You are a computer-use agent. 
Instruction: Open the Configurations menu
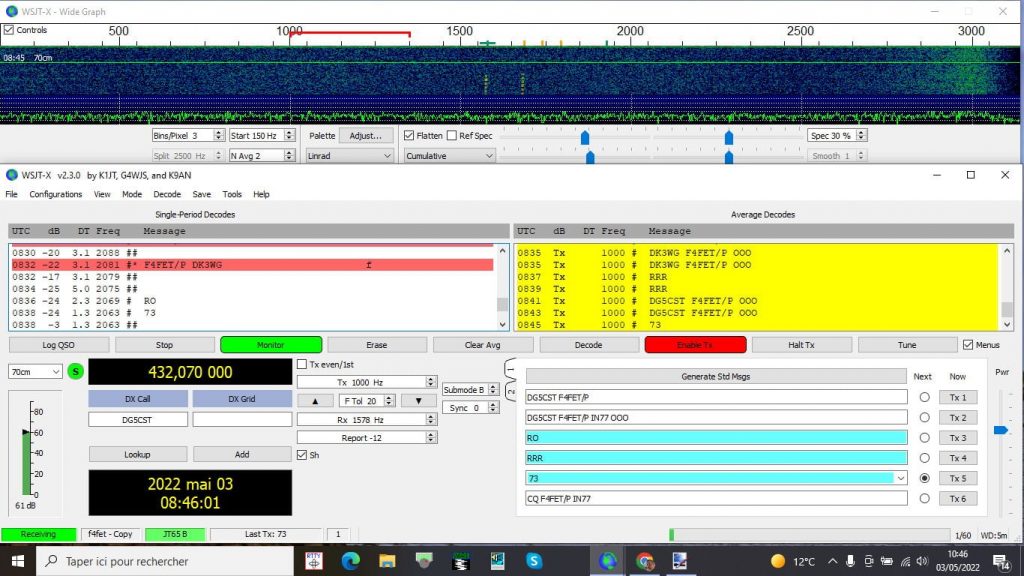click(x=56, y=194)
